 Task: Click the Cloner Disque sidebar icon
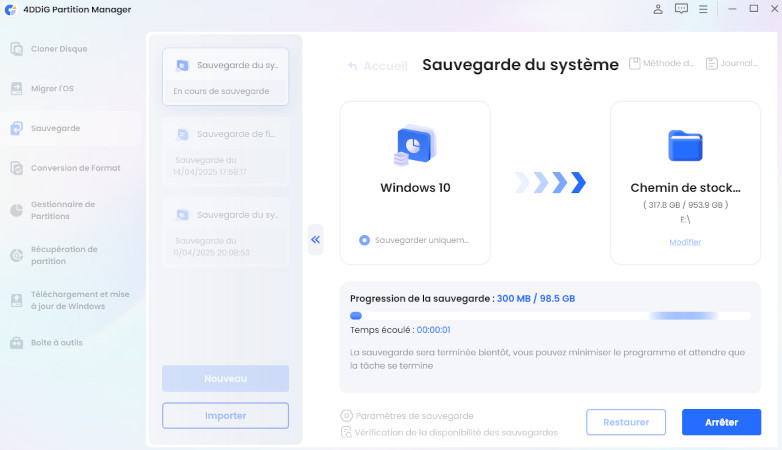point(16,49)
